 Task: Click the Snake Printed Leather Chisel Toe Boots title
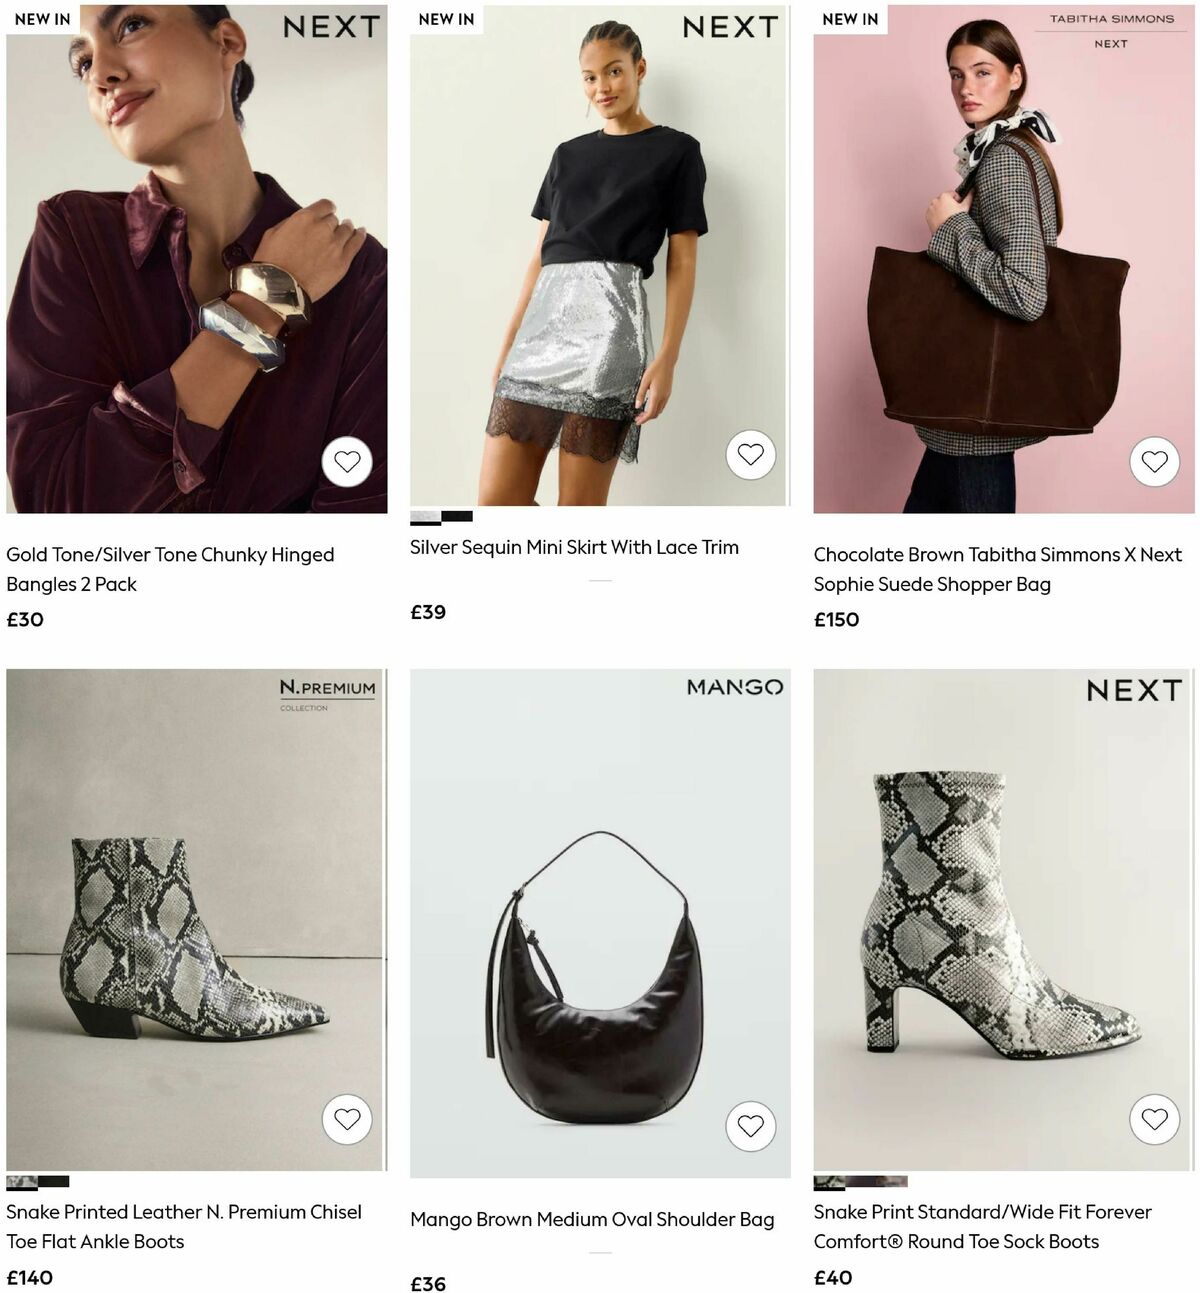(185, 1227)
